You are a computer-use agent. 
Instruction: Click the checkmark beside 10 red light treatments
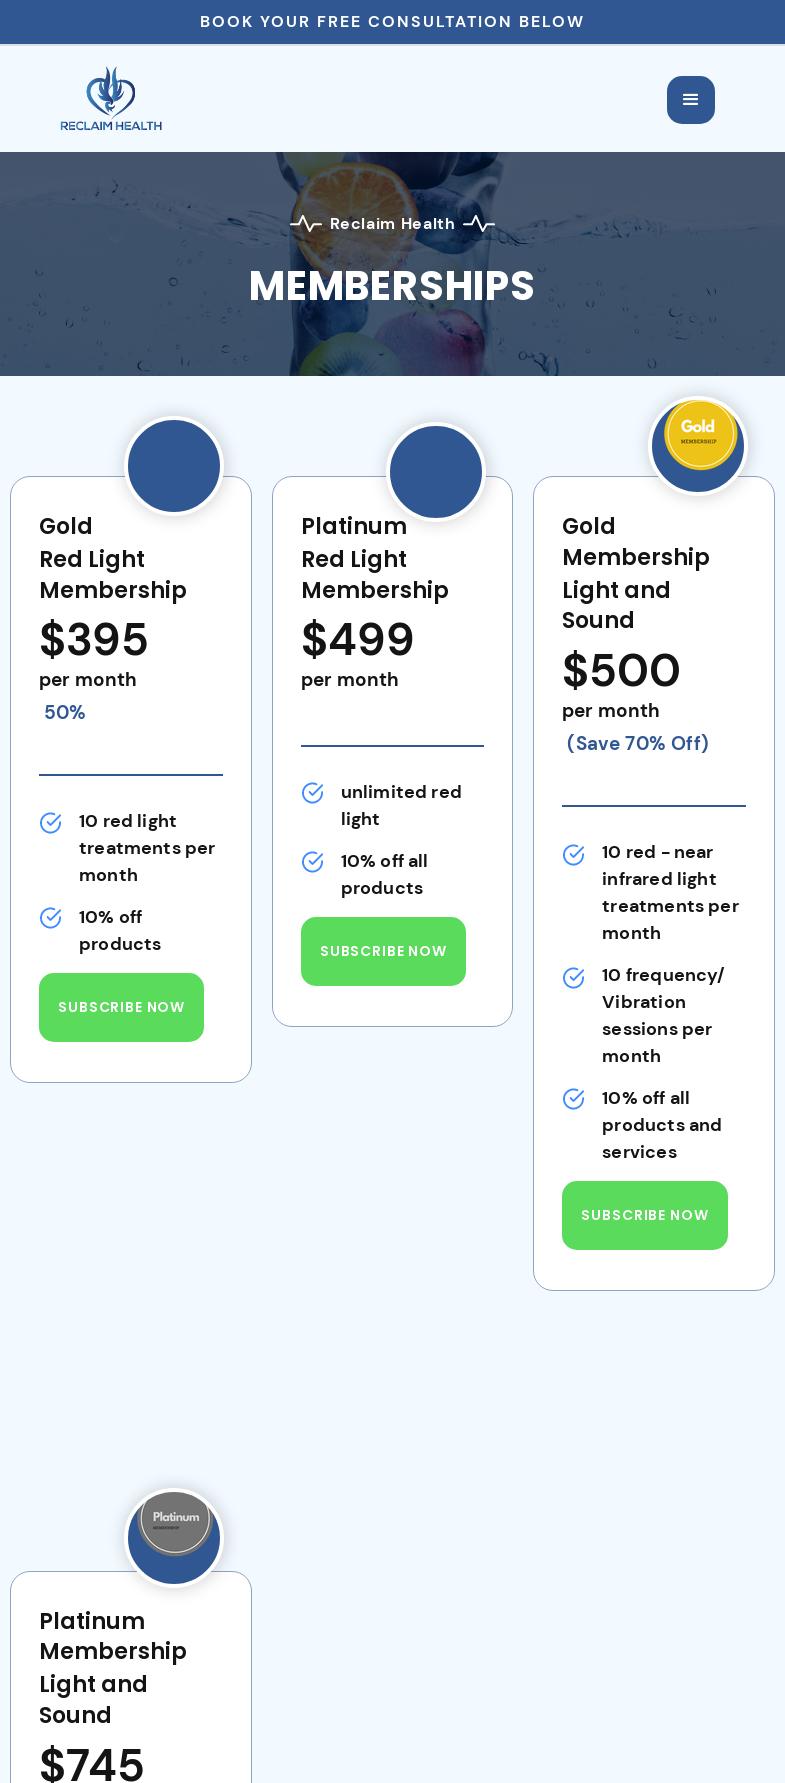50,823
